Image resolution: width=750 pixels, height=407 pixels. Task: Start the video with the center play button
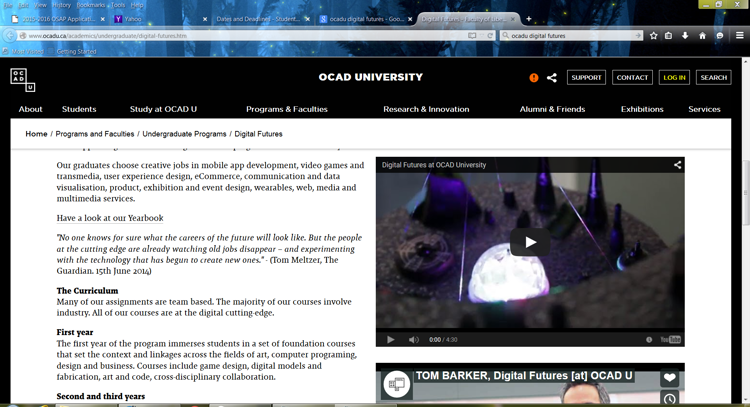pyautogui.click(x=530, y=242)
